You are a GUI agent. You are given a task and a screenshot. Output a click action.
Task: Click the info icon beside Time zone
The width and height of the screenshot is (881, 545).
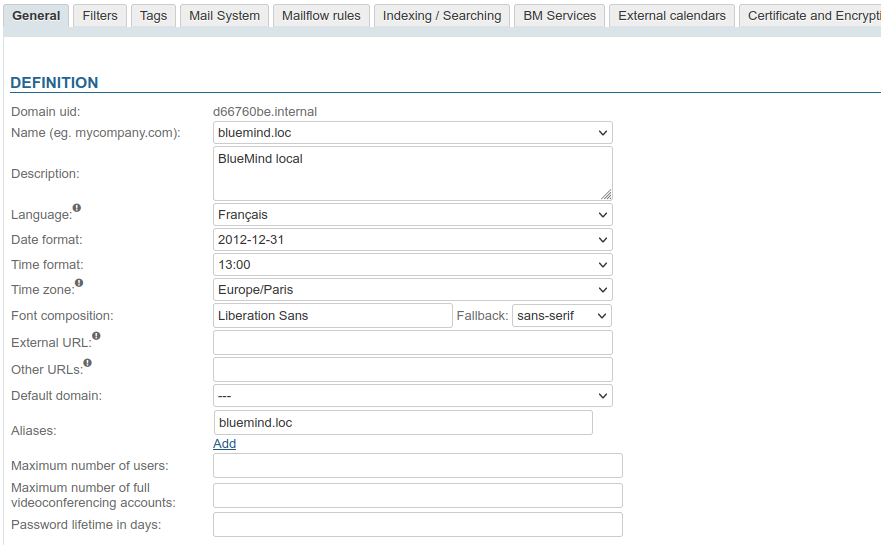(79, 284)
